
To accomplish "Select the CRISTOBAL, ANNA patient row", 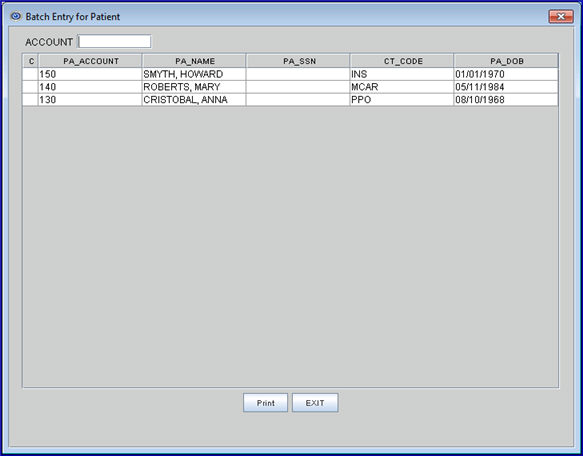I will (x=290, y=100).
